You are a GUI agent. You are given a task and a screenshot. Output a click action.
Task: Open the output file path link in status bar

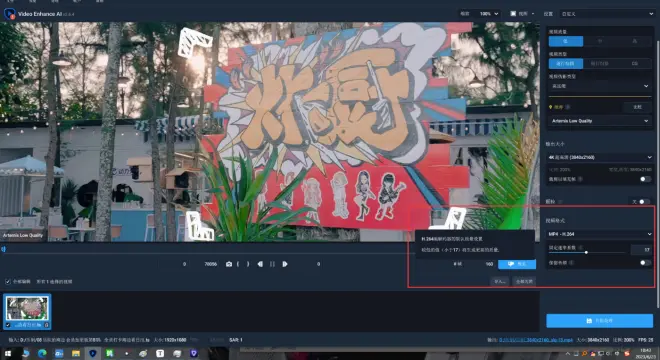coord(535,340)
